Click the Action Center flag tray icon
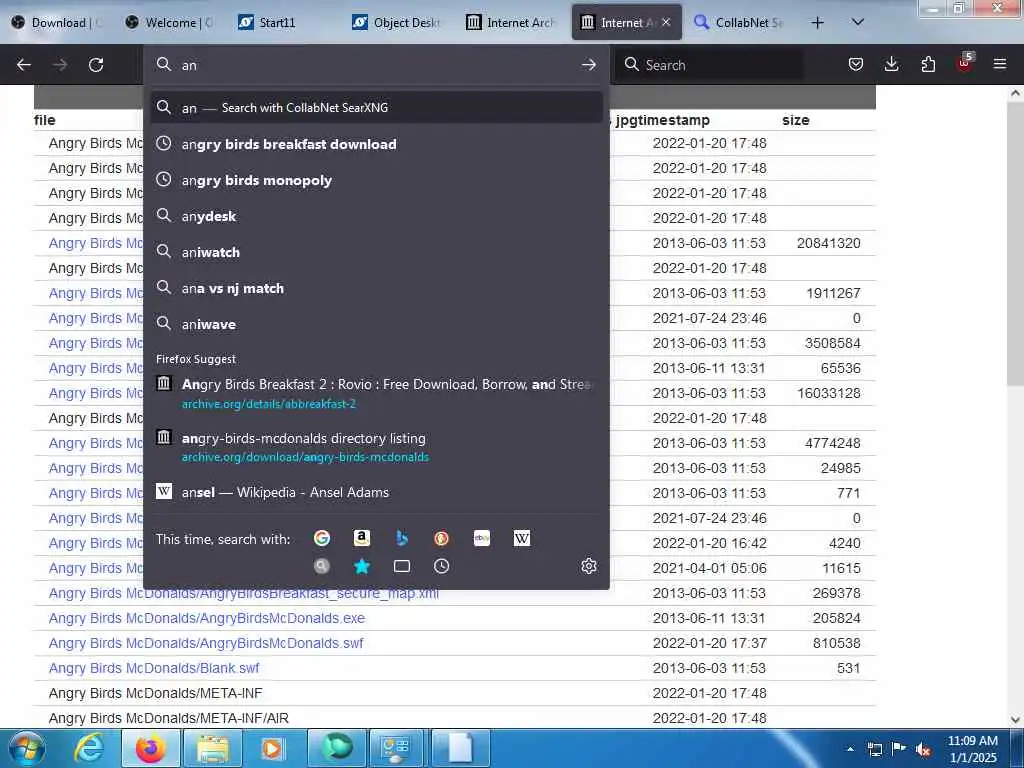The height and width of the screenshot is (768, 1024). coord(899,749)
